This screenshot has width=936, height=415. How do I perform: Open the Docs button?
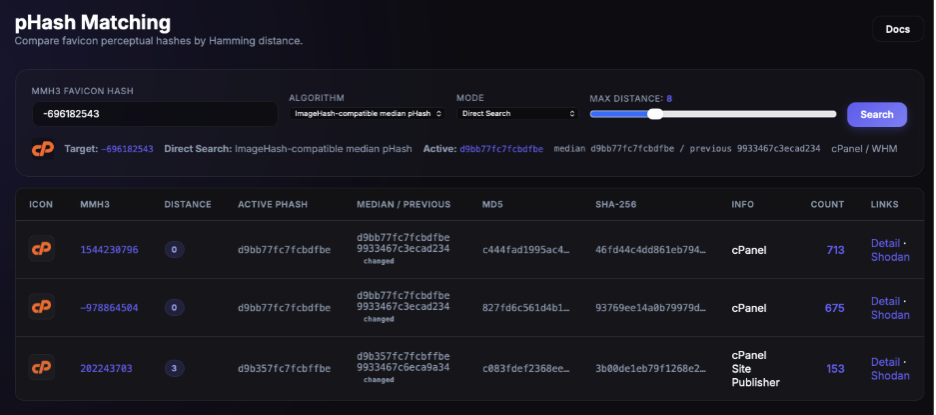click(x=897, y=29)
